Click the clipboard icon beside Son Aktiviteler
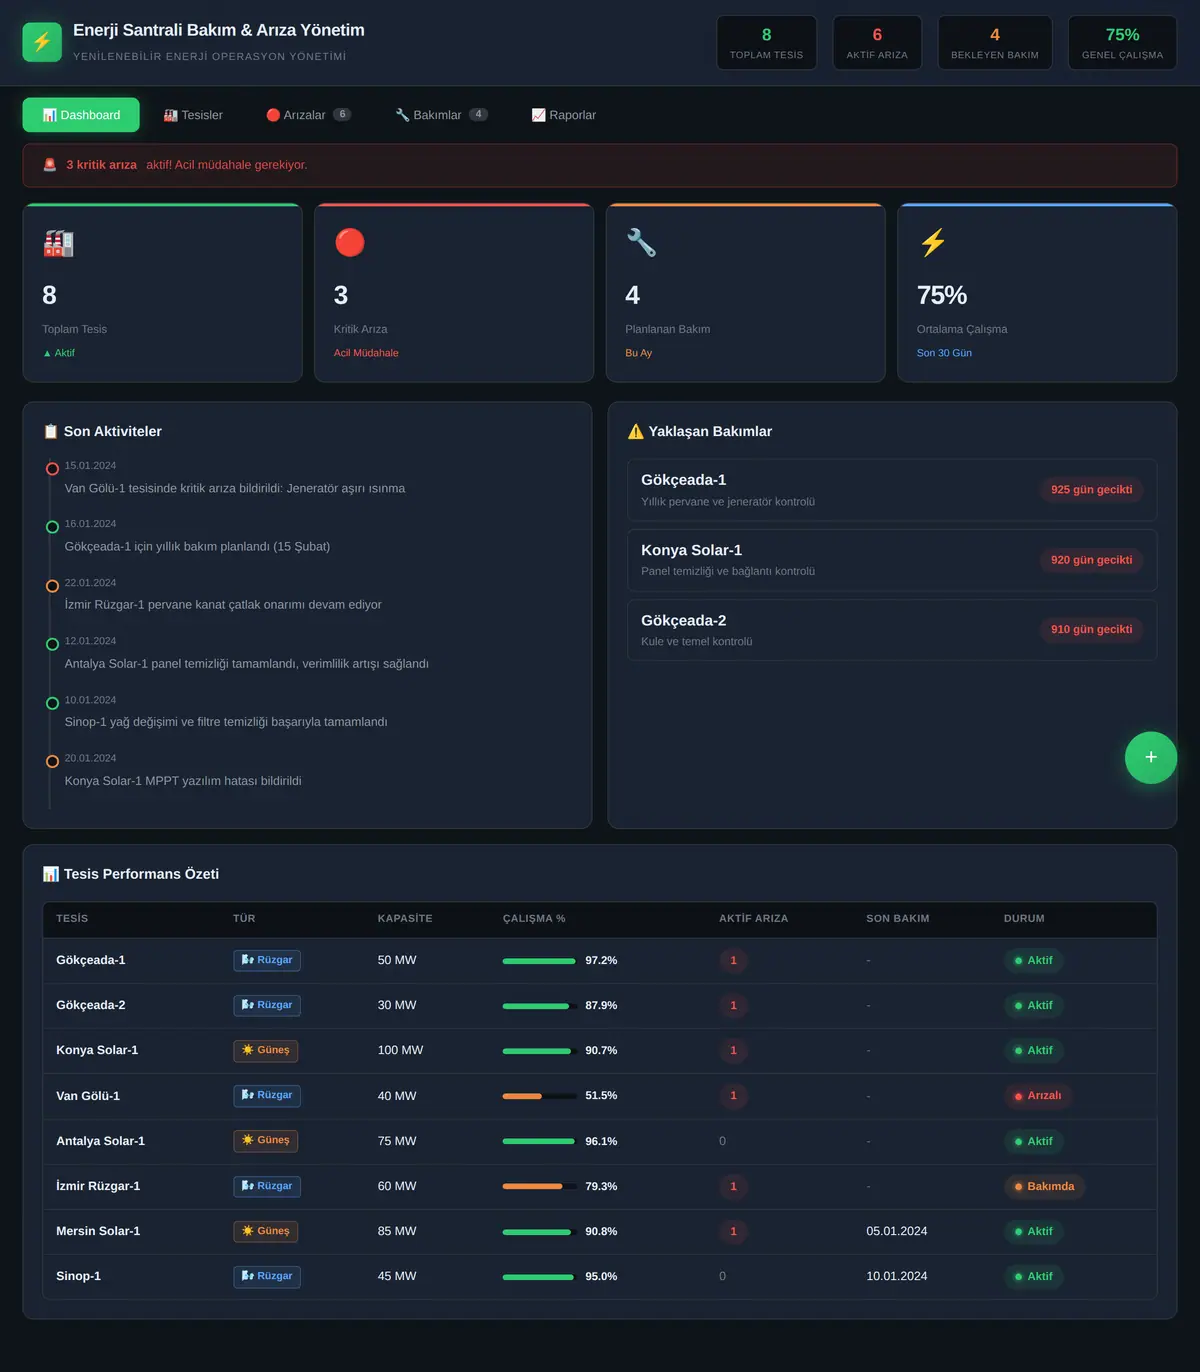Image resolution: width=1200 pixels, height=1372 pixels. click(x=51, y=432)
